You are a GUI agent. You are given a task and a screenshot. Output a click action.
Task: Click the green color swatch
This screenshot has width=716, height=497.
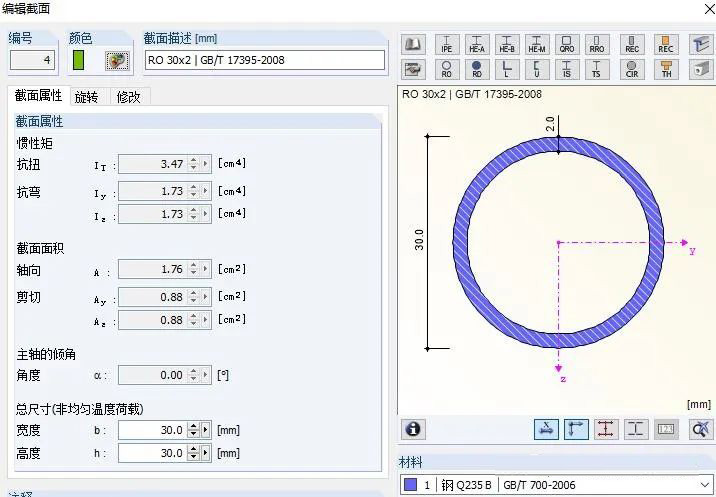pos(78,60)
